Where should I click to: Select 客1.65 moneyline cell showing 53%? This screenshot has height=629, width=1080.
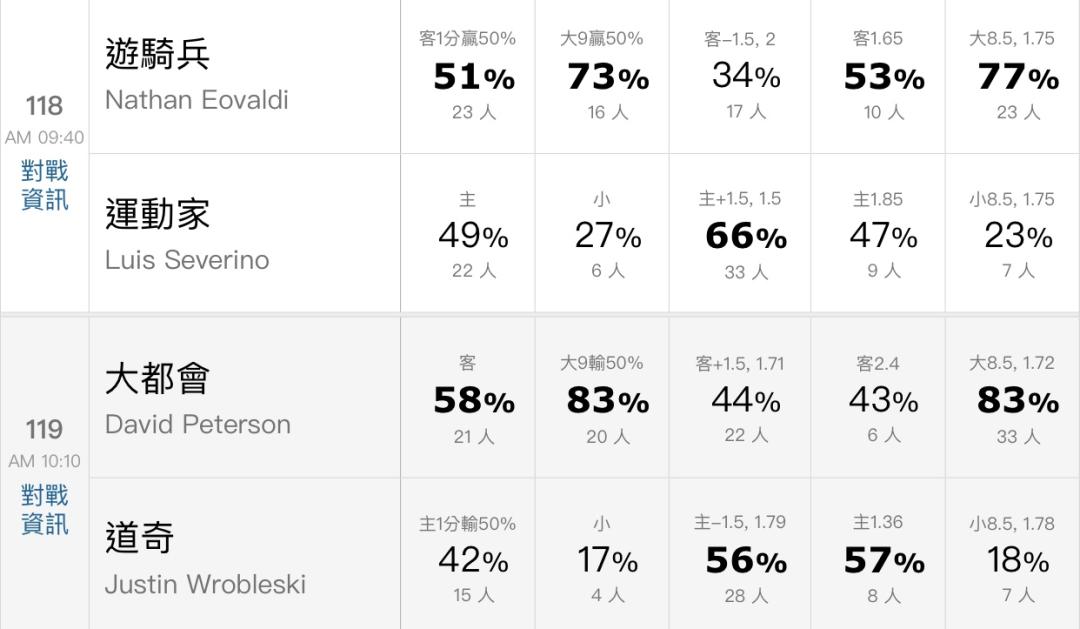(878, 76)
